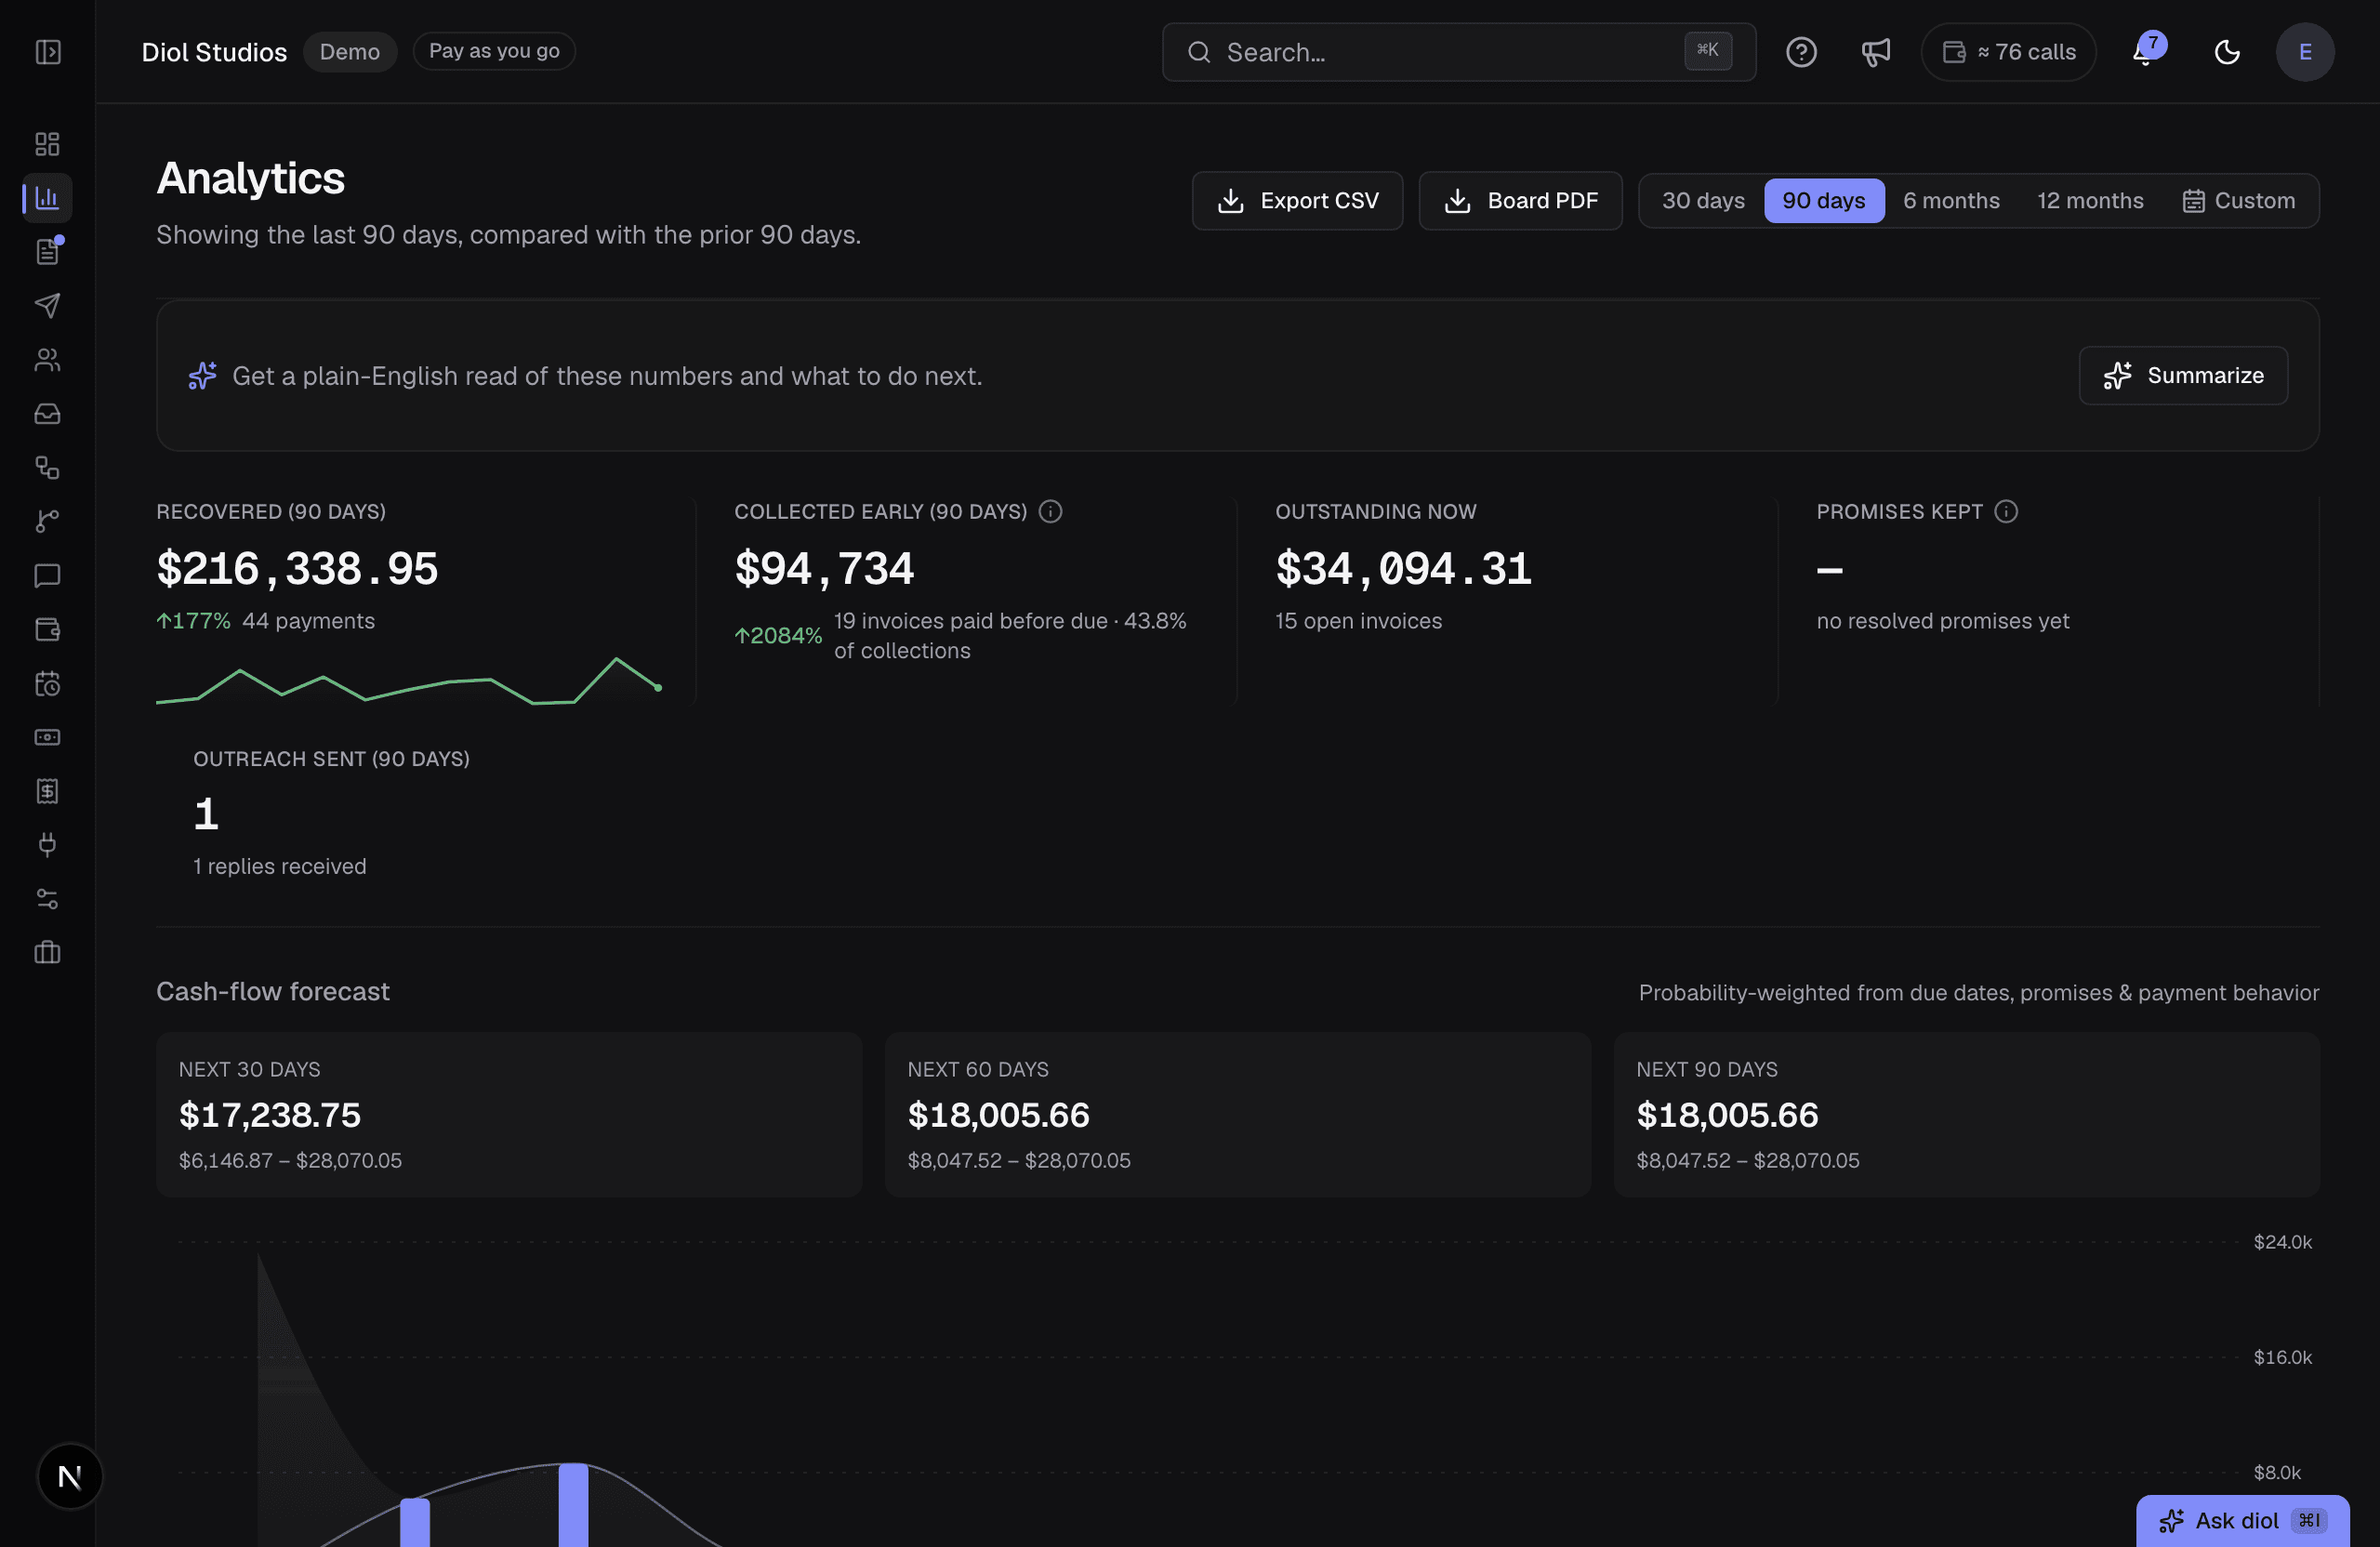Open the invoices document icon with blue dot
The image size is (2380, 1547).
47,252
